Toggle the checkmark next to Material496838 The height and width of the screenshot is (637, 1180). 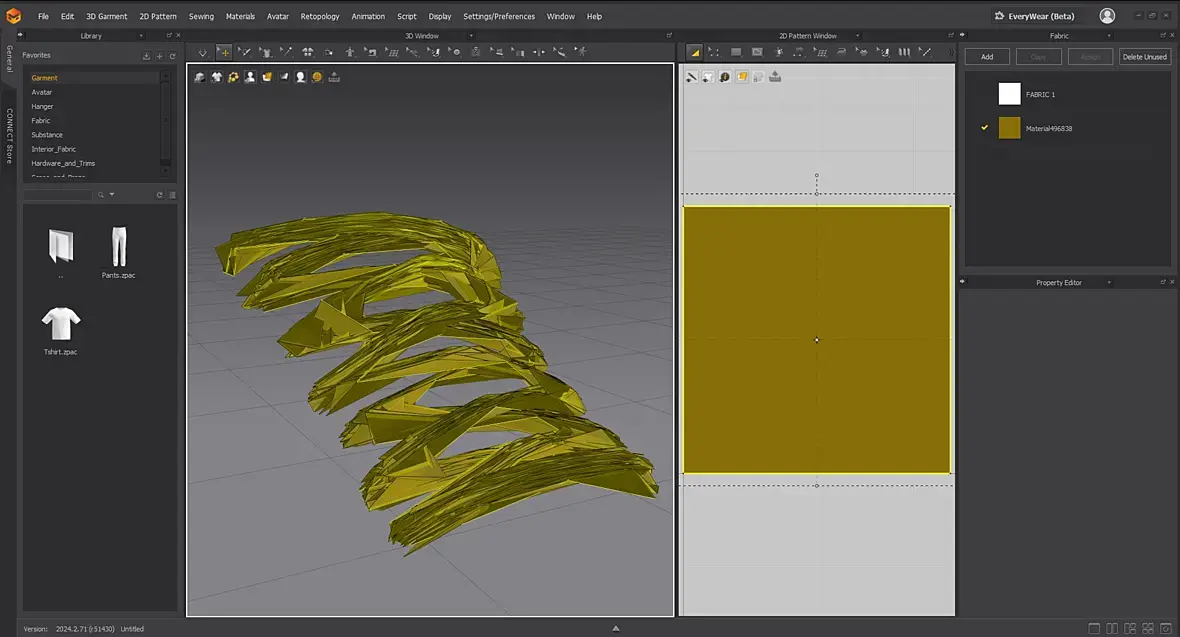984,128
